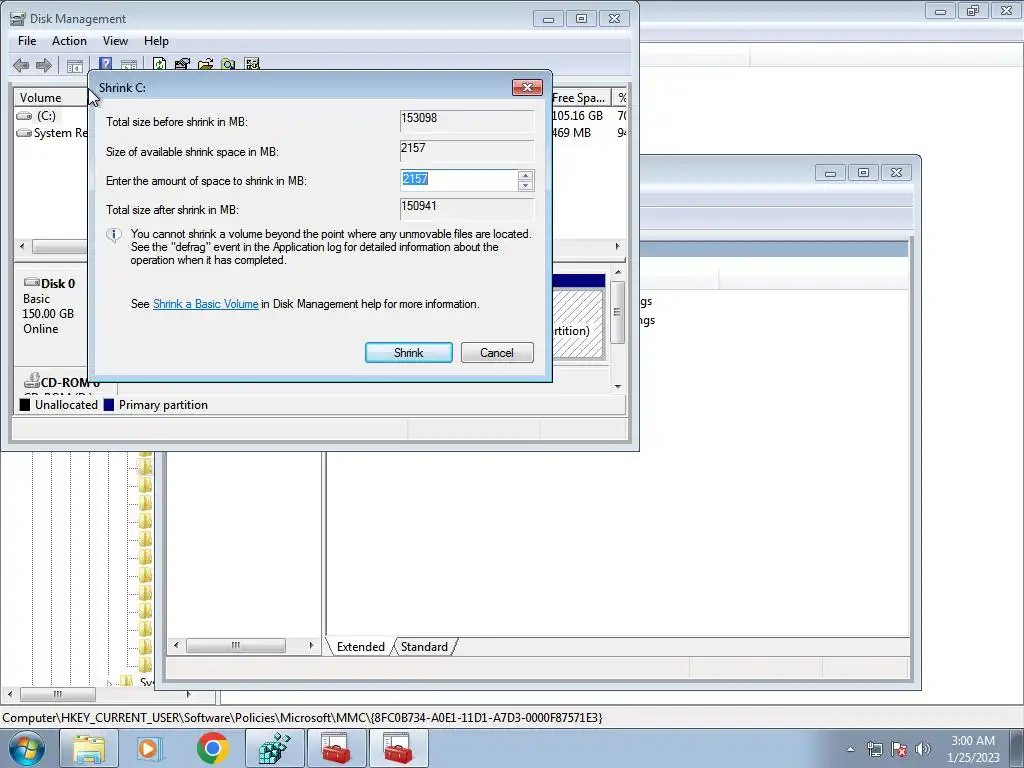
Task: Toggle the Show/Hide Action Pane toolbar icon
Action: click(x=129, y=65)
